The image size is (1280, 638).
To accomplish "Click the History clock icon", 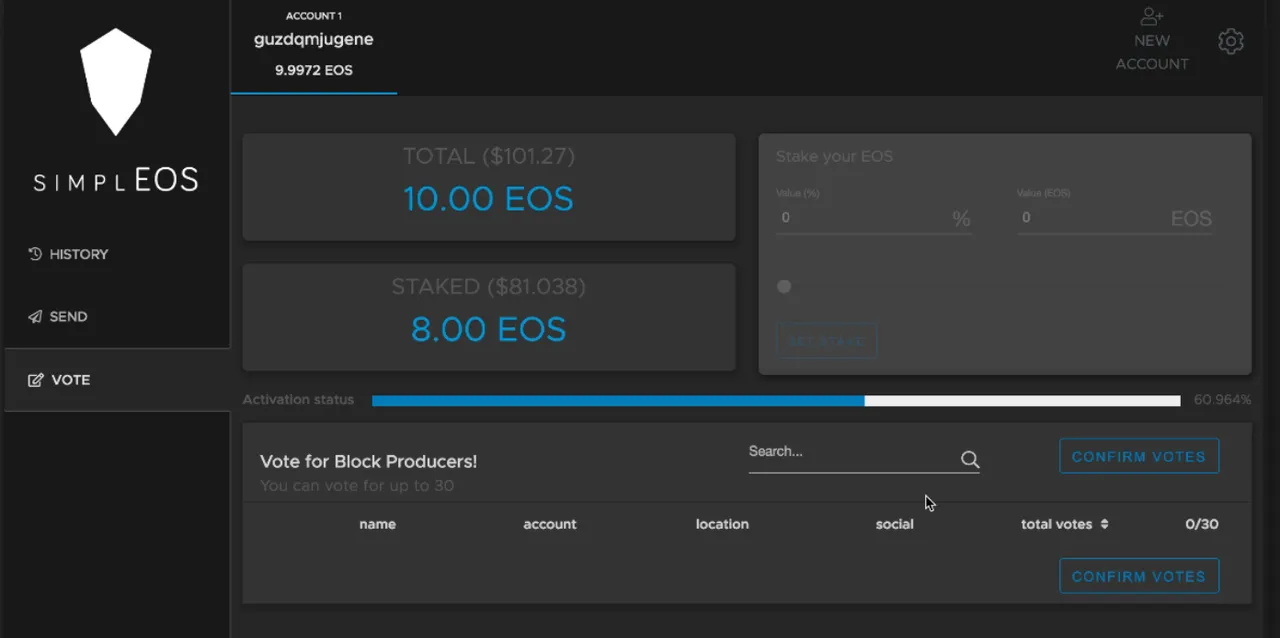I will pyautogui.click(x=35, y=254).
